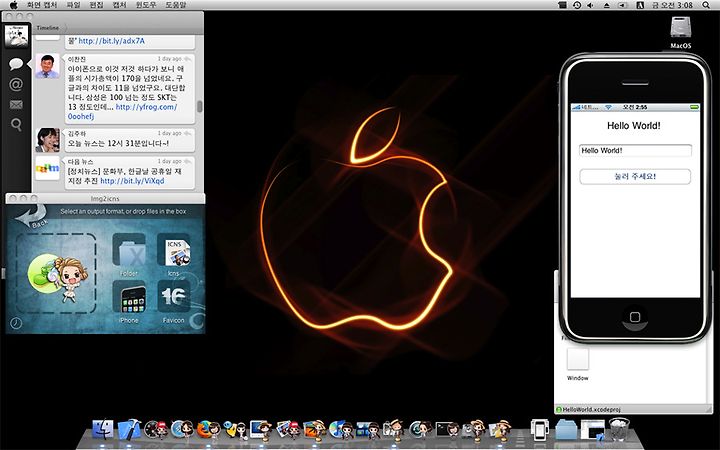This screenshot has width=720, height=450.
Task: Open Firefox from the Dock
Action: coord(208,430)
